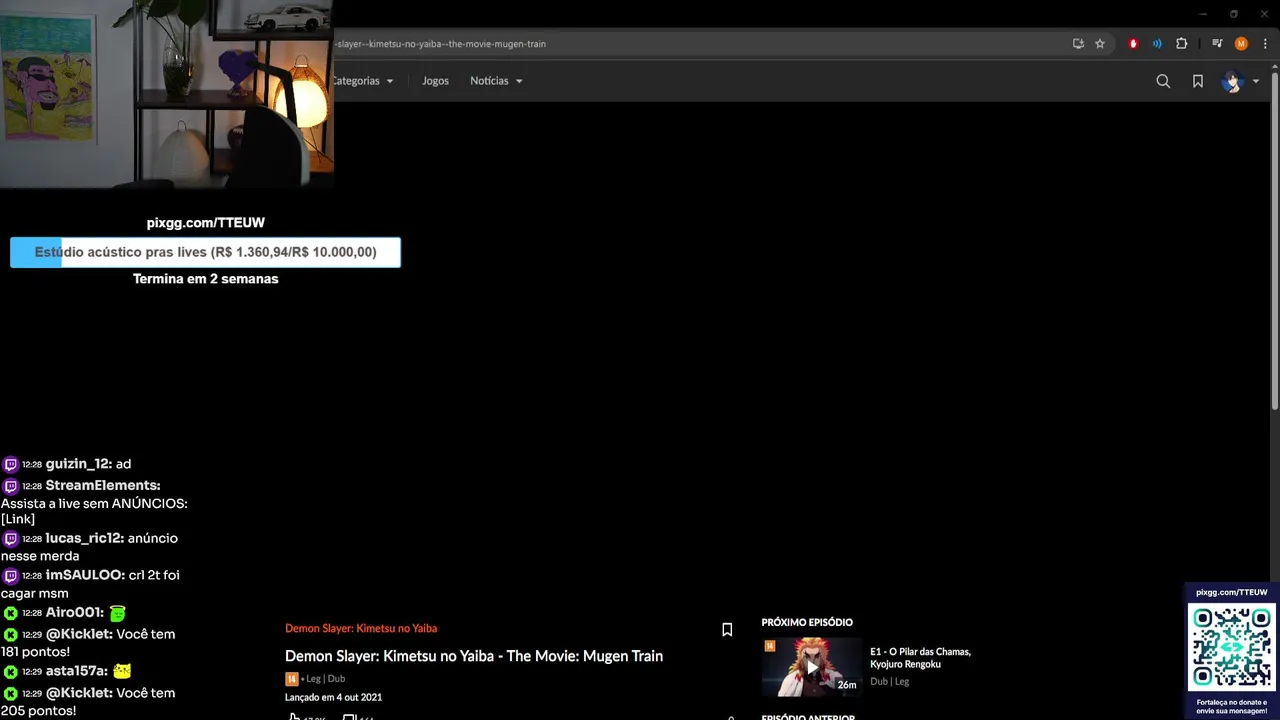Click StreamElements chat username
Image resolution: width=1280 pixels, height=720 pixels.
coord(103,485)
